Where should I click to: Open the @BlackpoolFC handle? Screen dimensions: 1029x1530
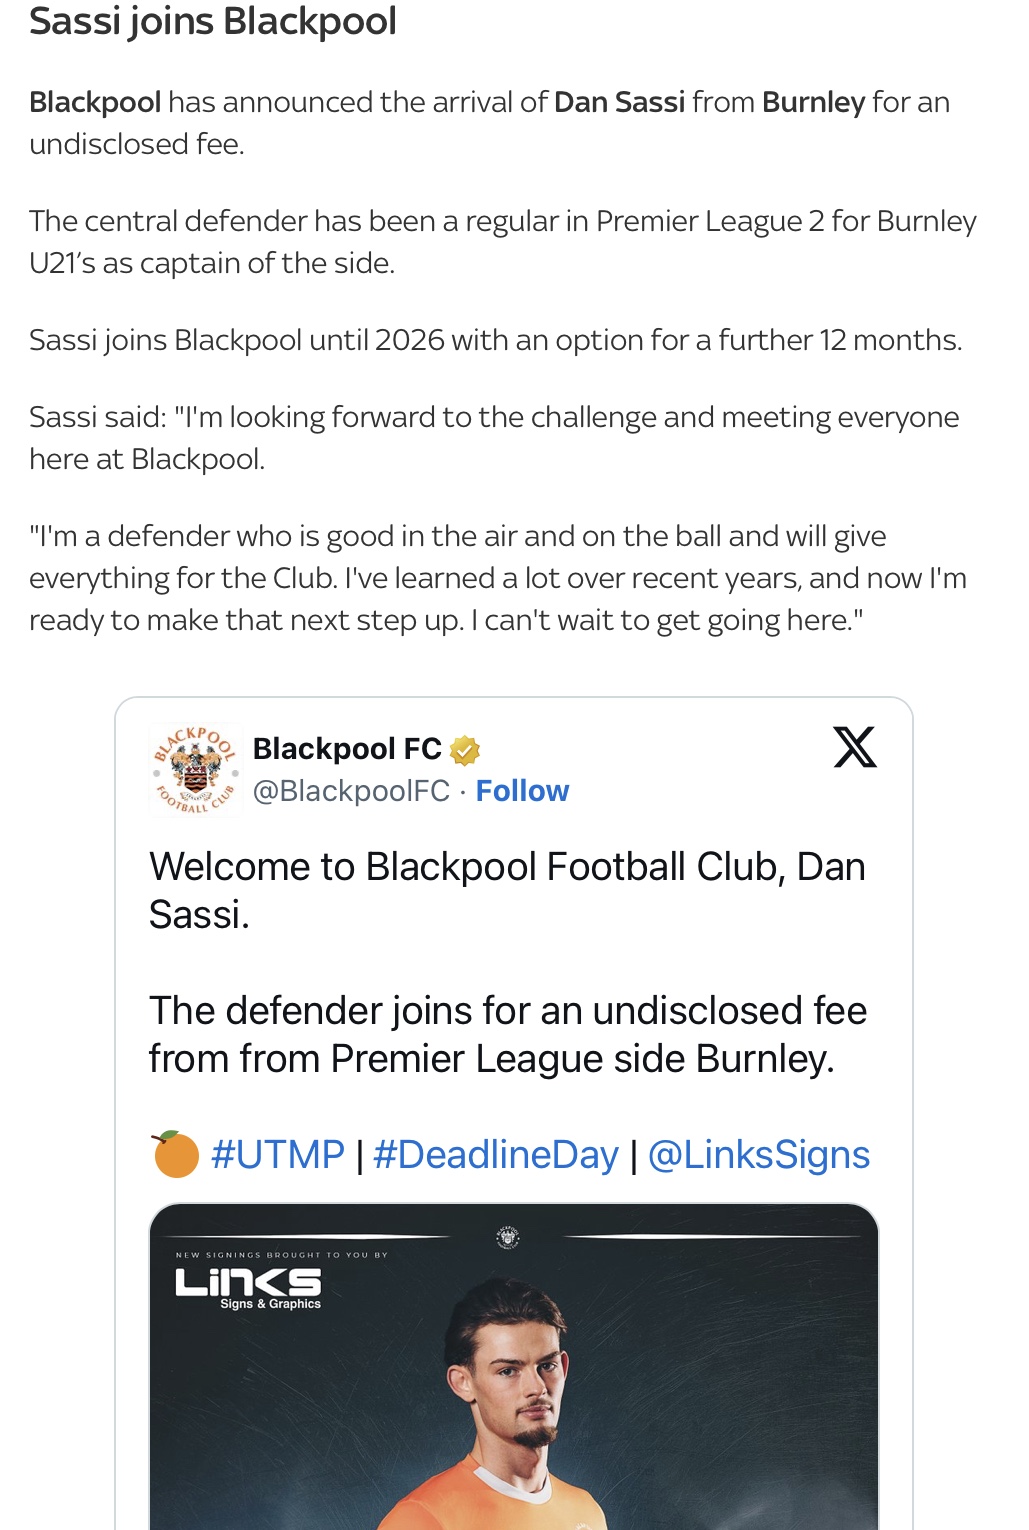tap(351, 791)
